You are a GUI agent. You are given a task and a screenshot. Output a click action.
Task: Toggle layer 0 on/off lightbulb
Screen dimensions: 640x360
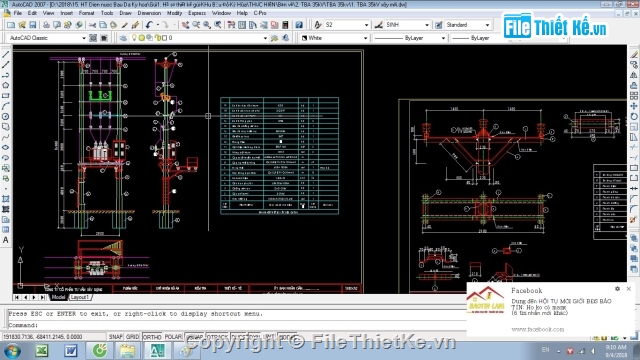tap(134, 38)
